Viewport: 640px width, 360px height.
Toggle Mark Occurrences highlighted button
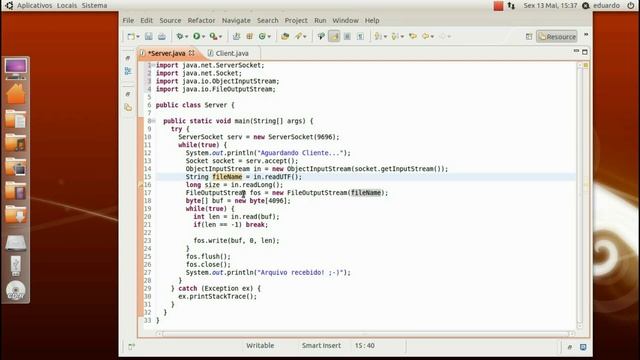334,36
